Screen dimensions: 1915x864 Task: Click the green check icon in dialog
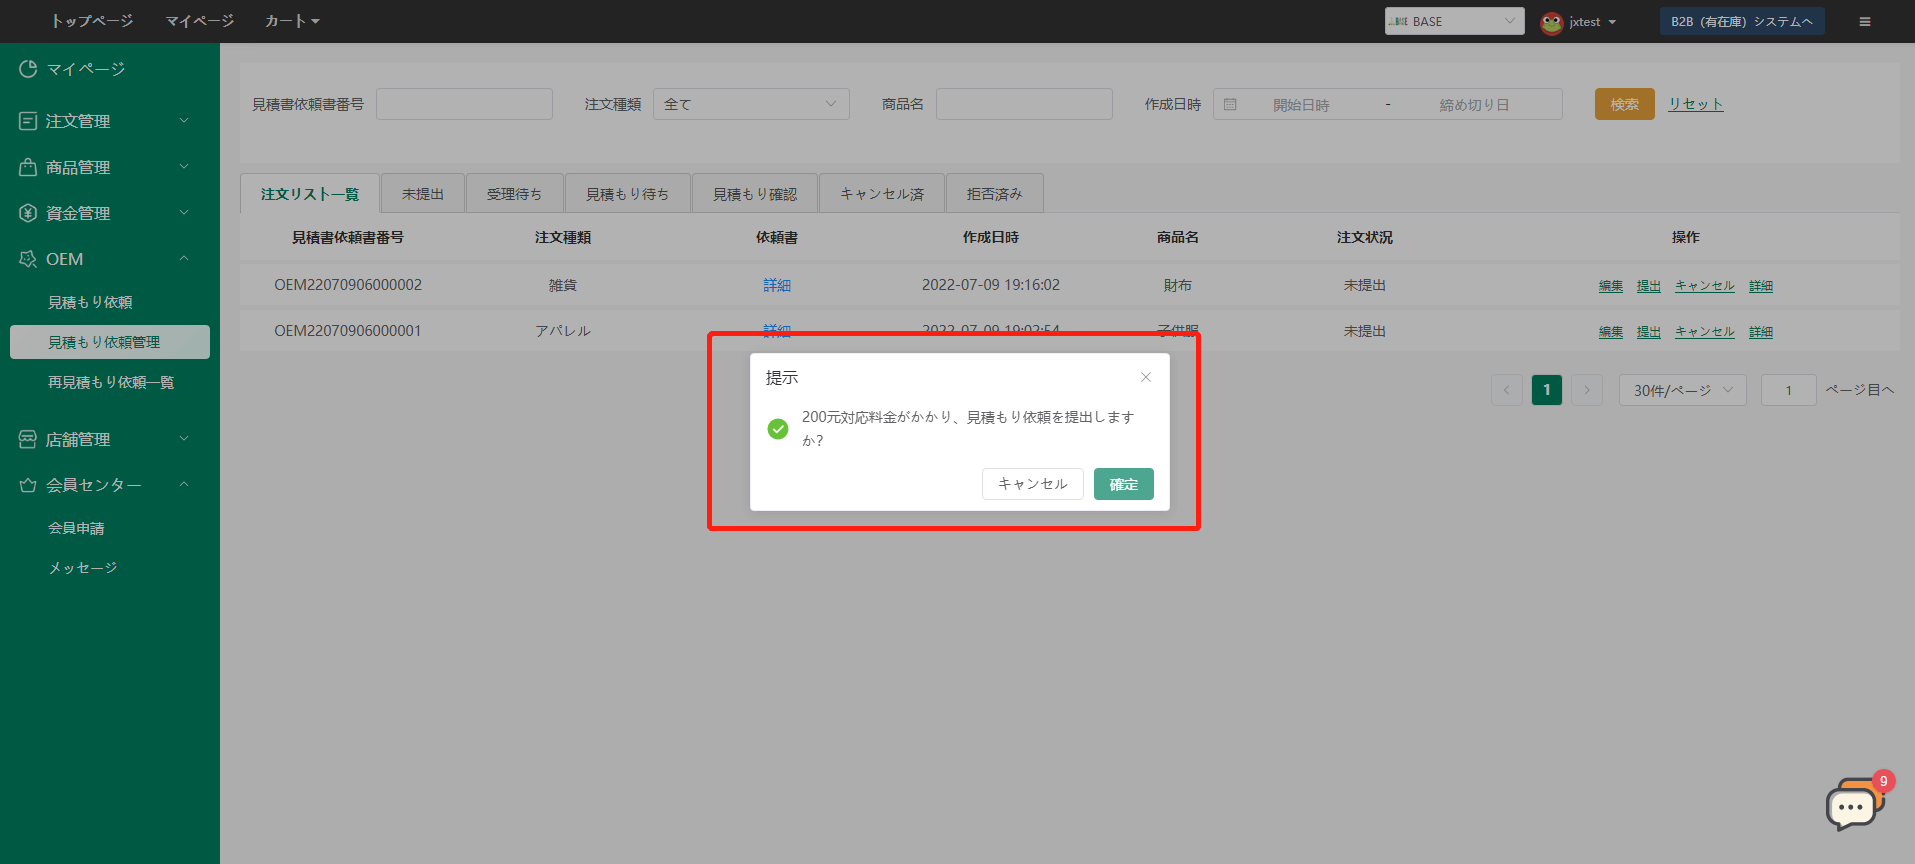[x=778, y=429]
